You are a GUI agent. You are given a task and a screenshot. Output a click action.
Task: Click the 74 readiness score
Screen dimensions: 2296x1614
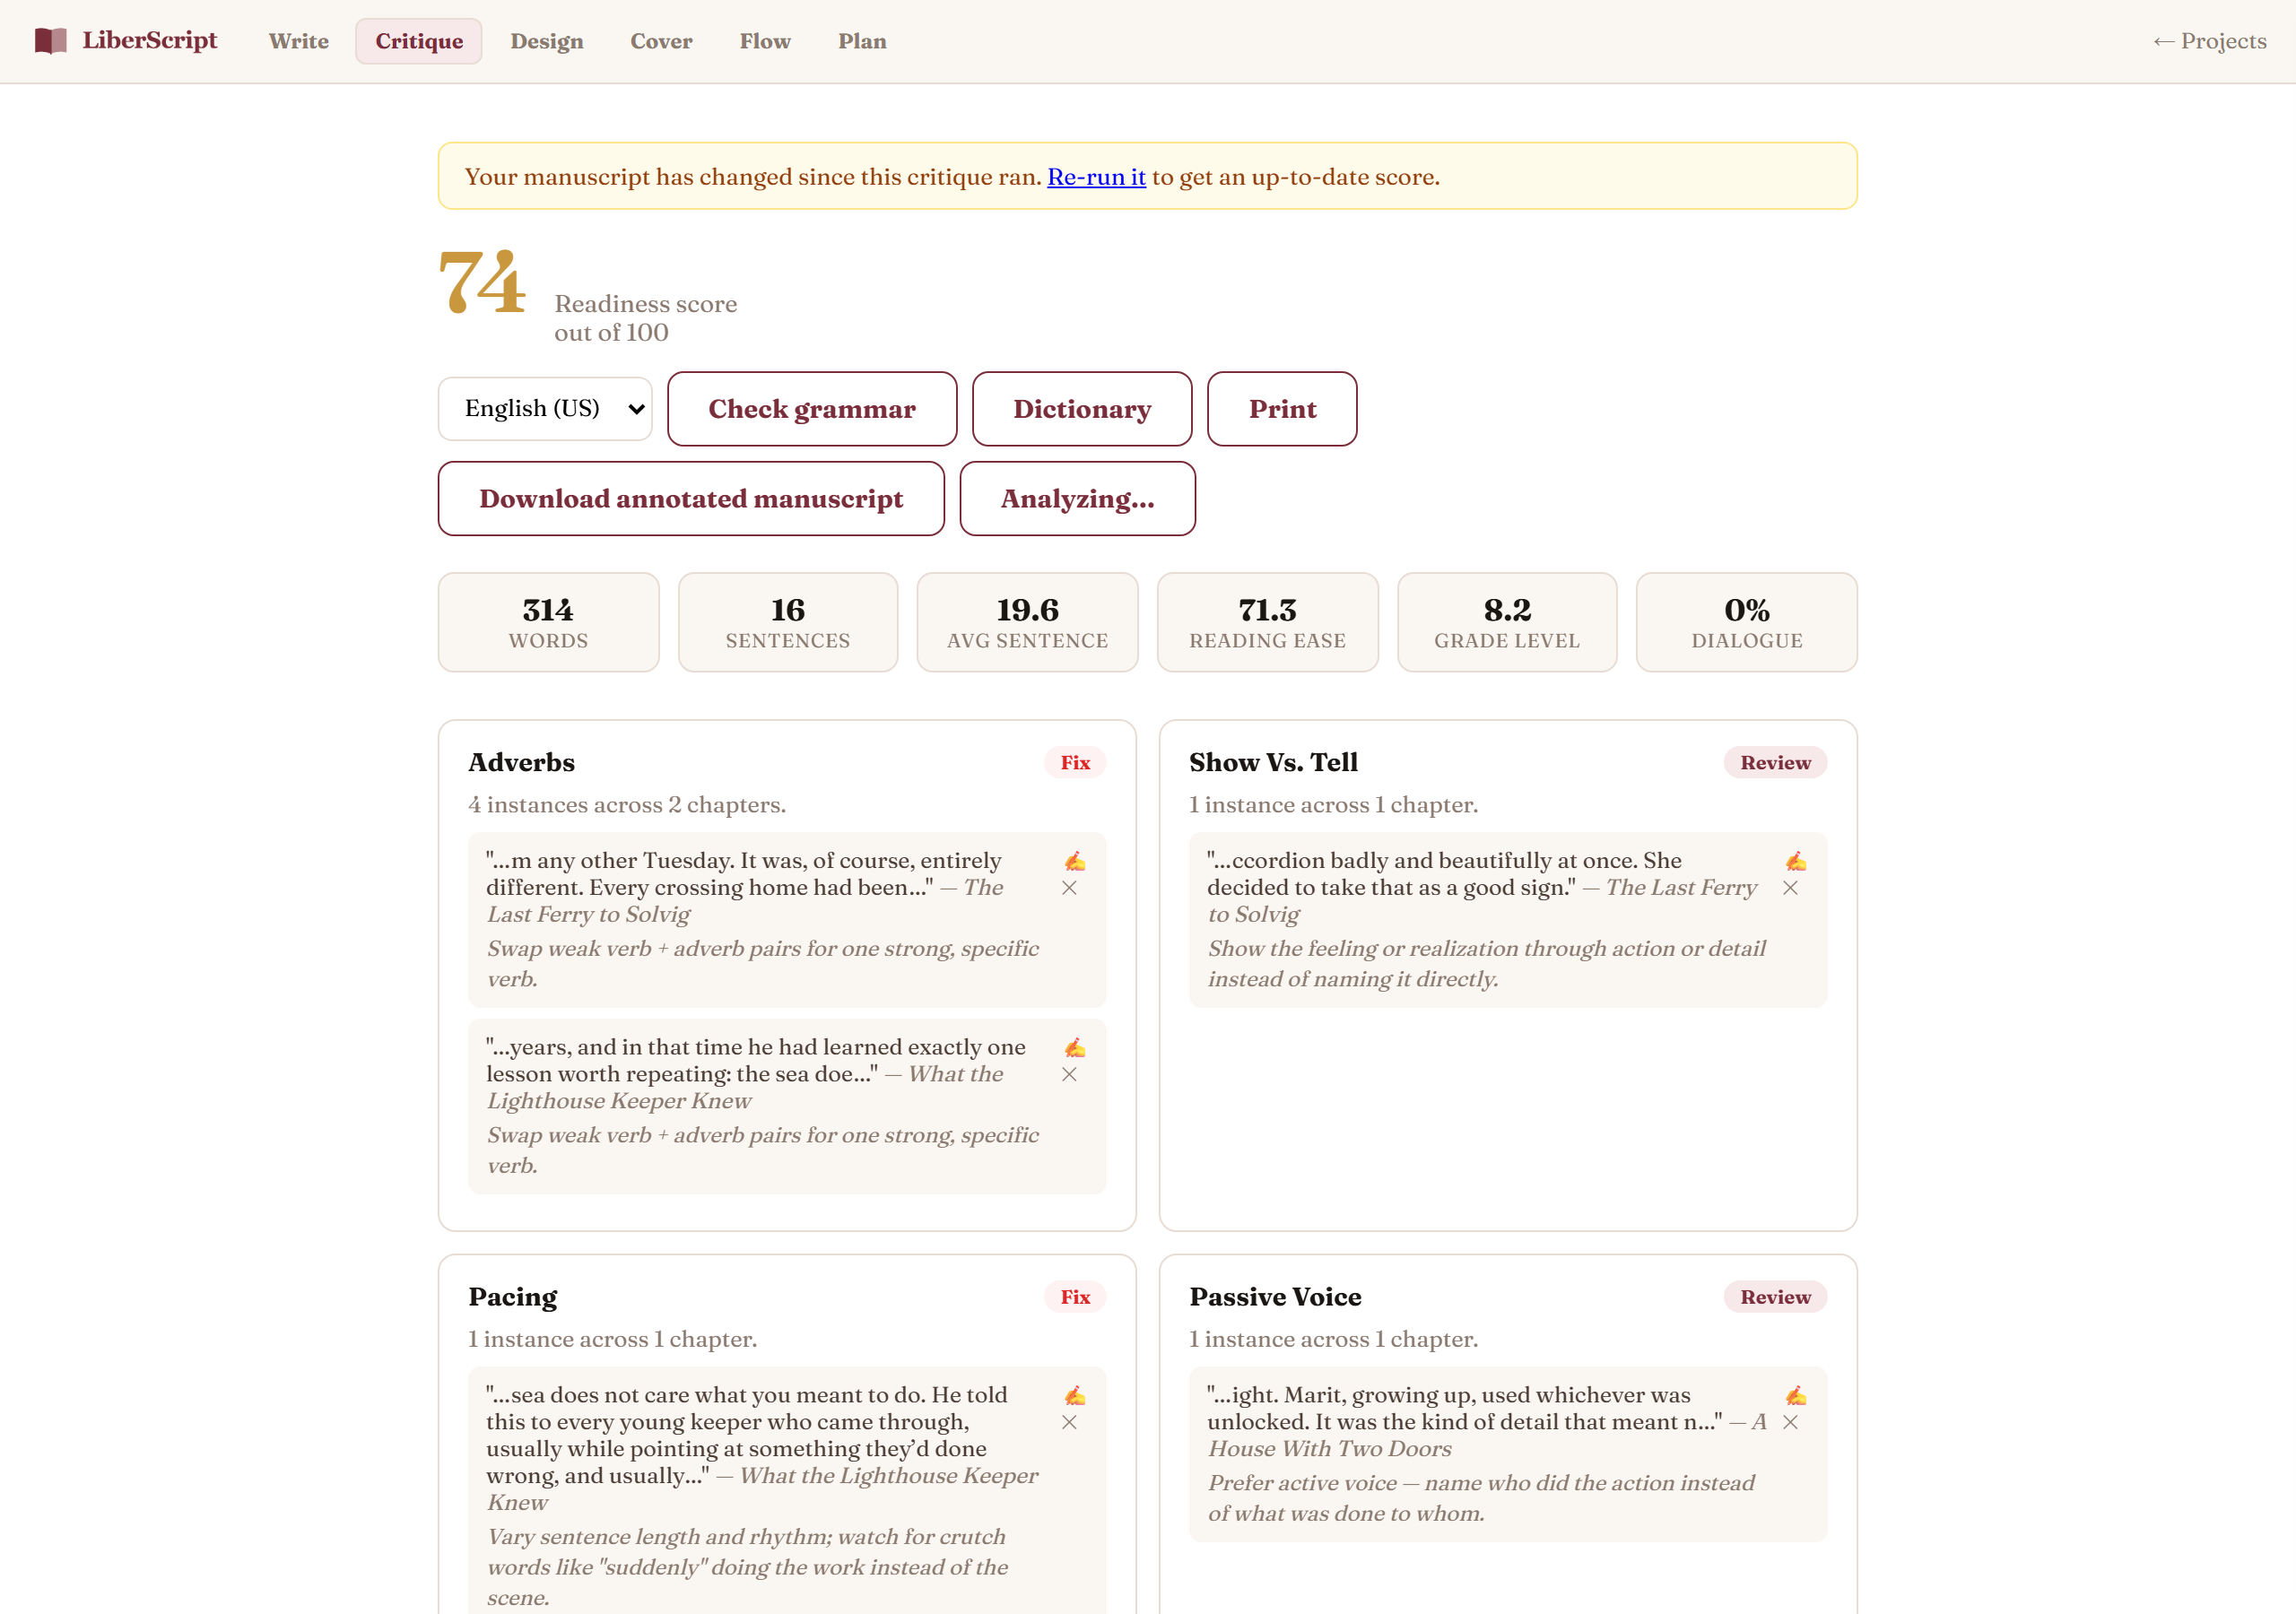coord(482,282)
